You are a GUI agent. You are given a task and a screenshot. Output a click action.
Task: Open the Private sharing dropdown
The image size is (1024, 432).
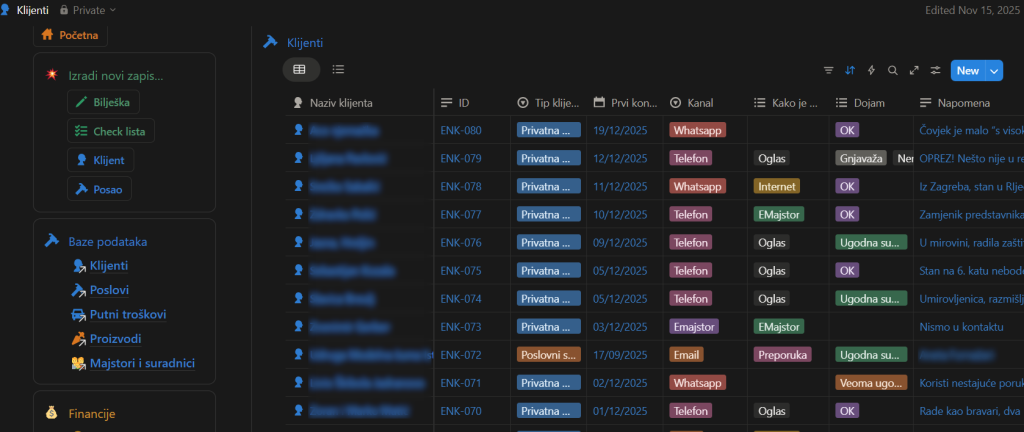click(x=88, y=9)
